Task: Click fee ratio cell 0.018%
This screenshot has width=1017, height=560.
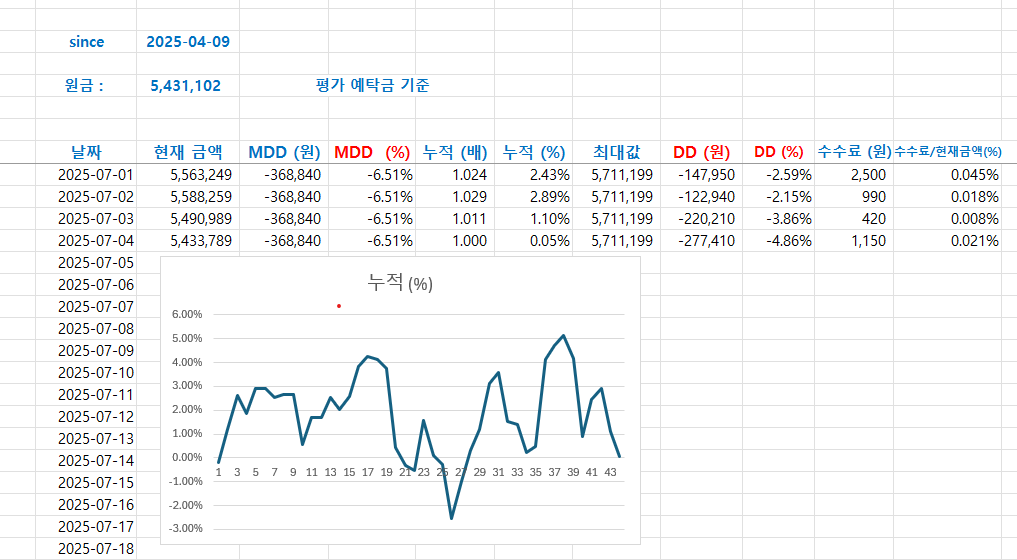Action: click(x=948, y=197)
